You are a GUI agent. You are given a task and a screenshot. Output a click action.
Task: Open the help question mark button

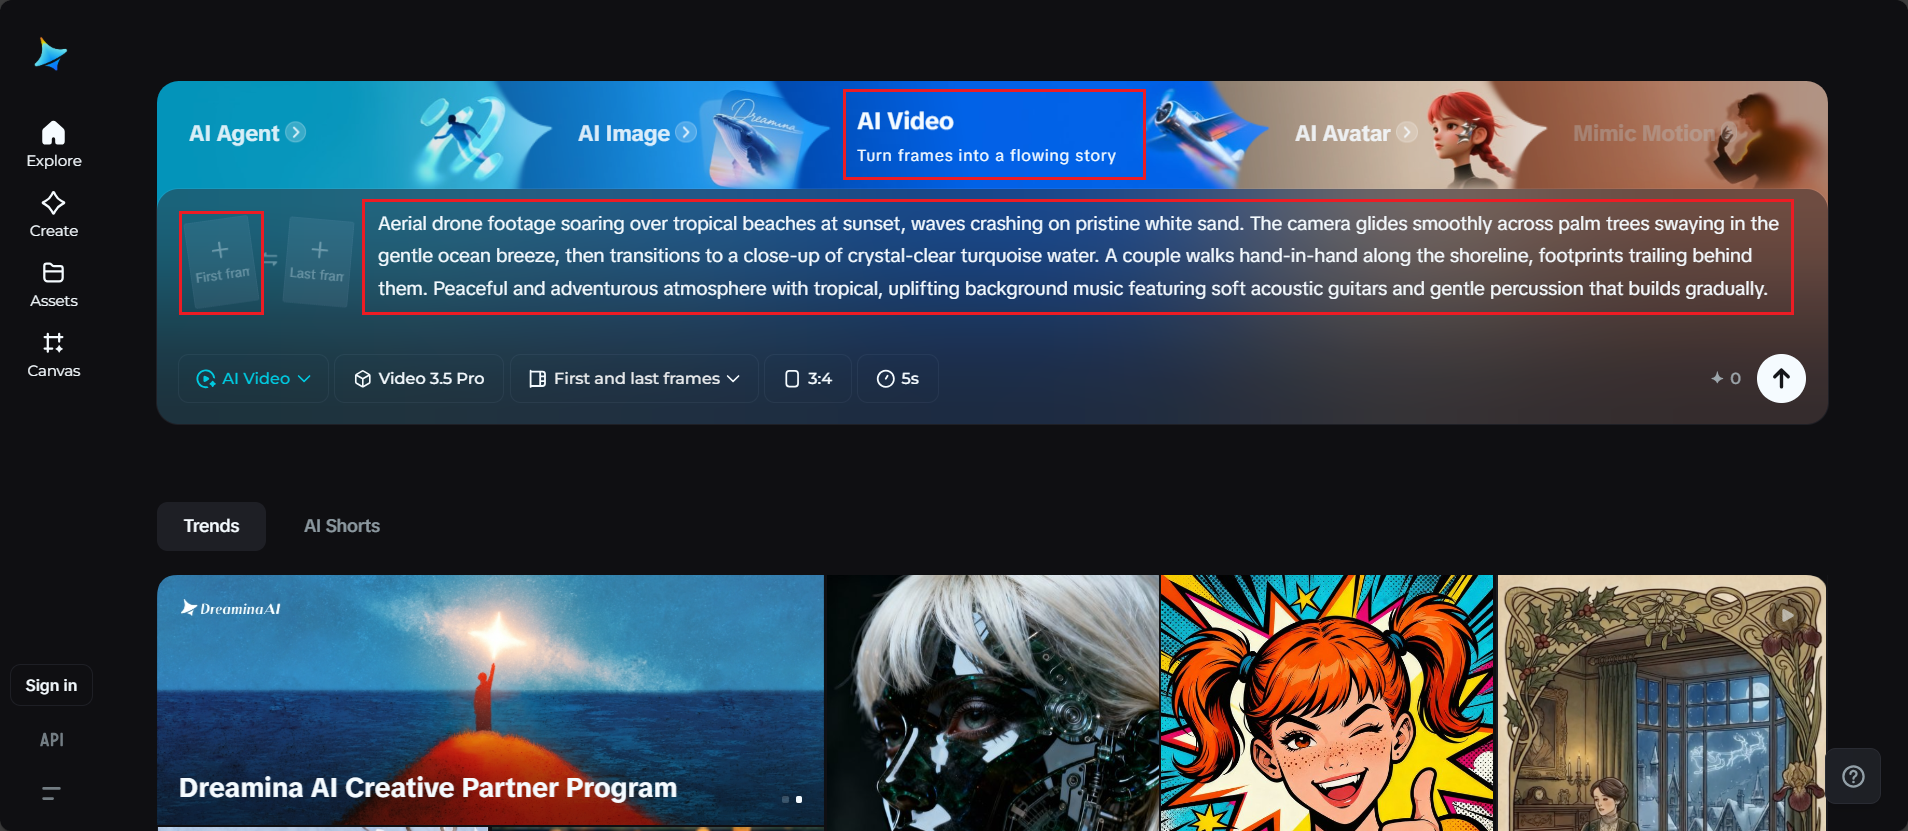click(1853, 776)
